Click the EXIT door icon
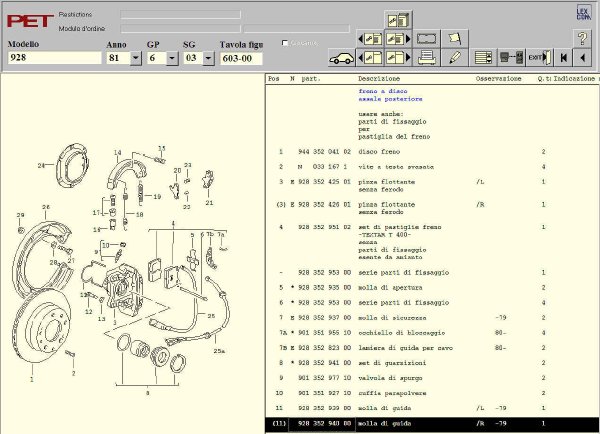The image size is (600, 434). (x=540, y=58)
